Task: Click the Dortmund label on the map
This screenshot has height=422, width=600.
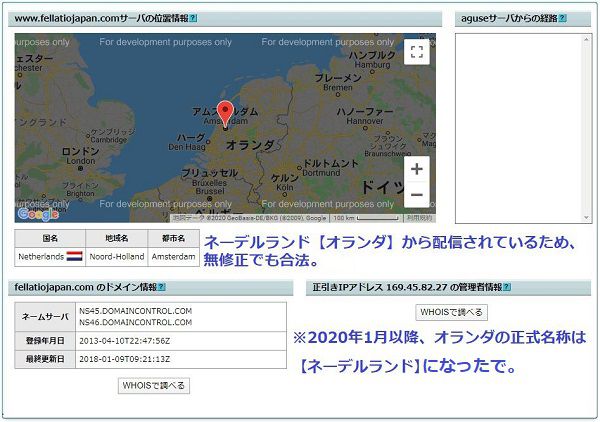Action: 321,173
